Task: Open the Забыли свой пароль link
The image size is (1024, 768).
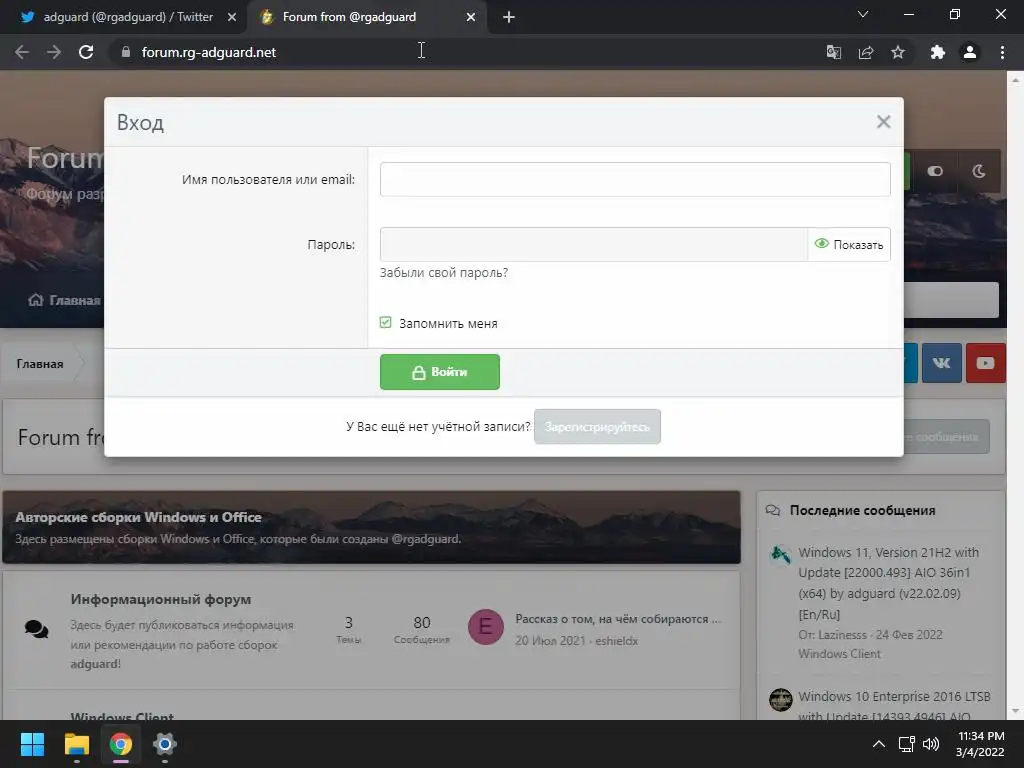Action: click(x=443, y=273)
